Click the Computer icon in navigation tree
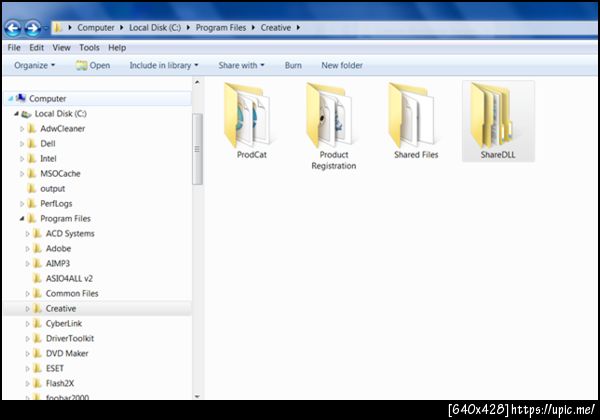 click(21, 98)
